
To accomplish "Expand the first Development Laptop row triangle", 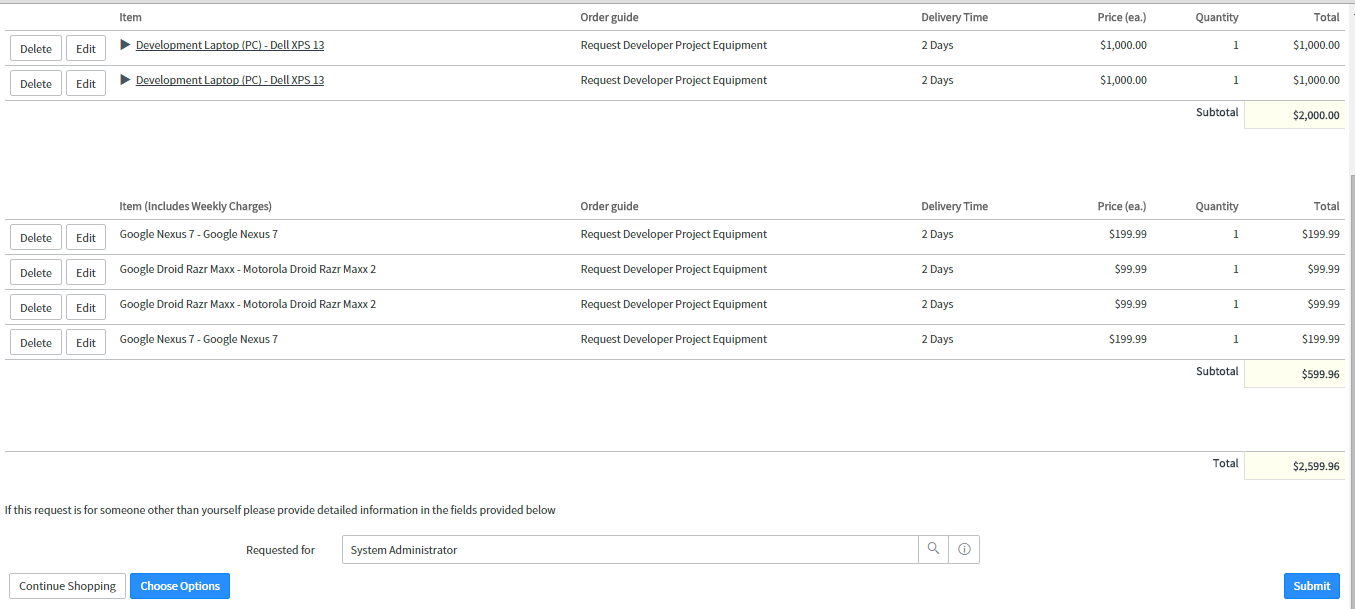I will coord(125,45).
